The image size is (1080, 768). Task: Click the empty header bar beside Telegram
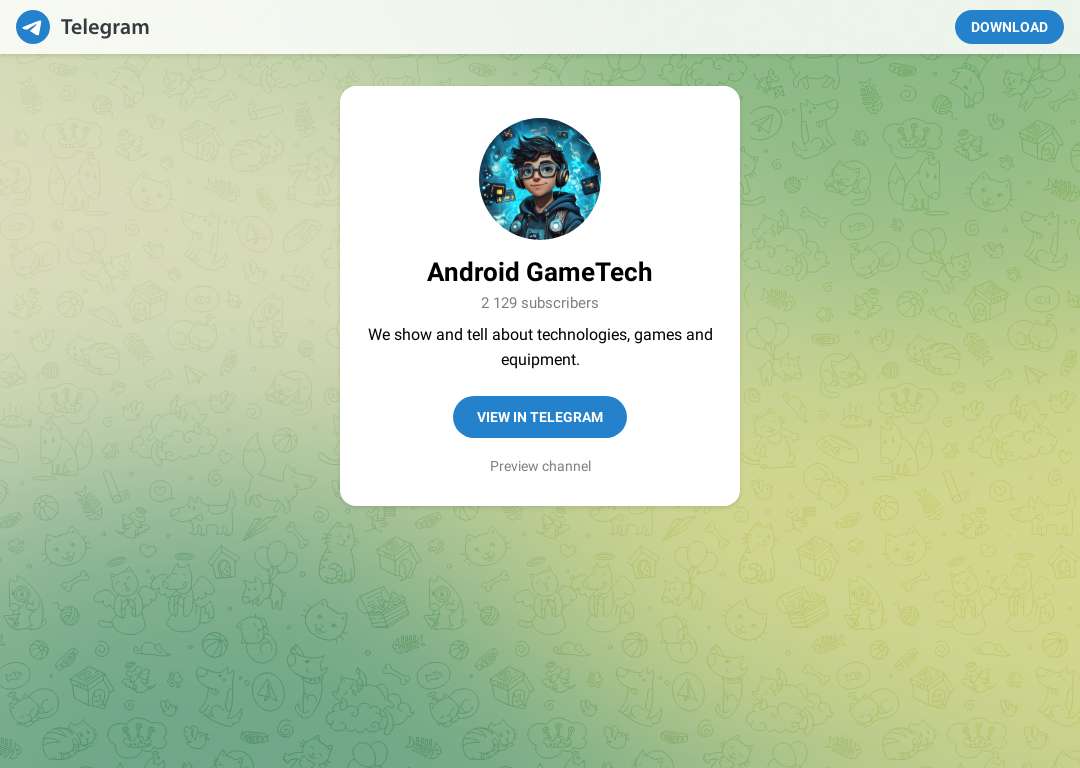[x=551, y=27]
